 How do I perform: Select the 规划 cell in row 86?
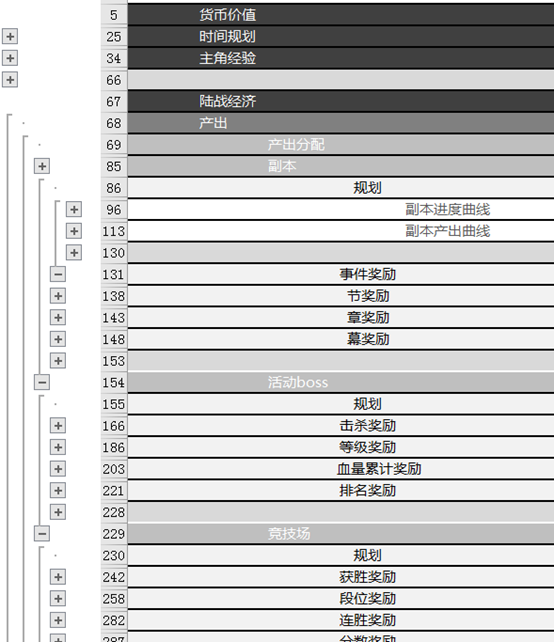click(x=341, y=188)
